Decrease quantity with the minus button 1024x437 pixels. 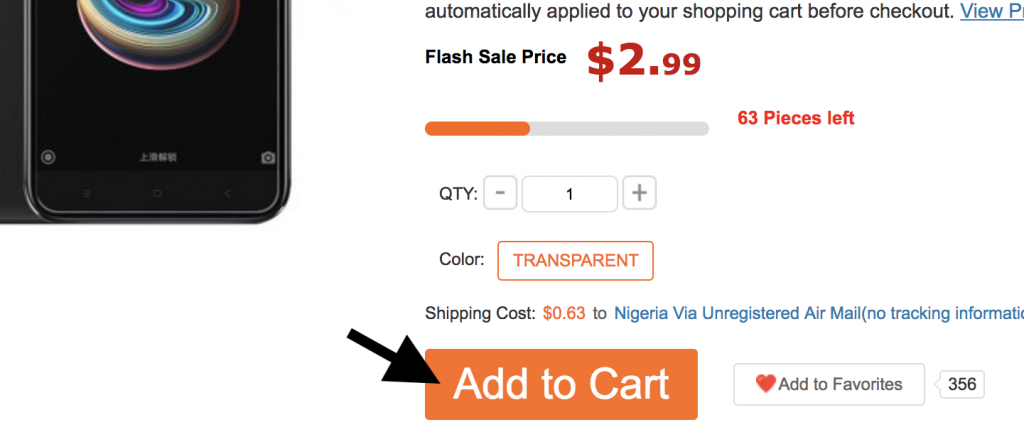point(500,193)
